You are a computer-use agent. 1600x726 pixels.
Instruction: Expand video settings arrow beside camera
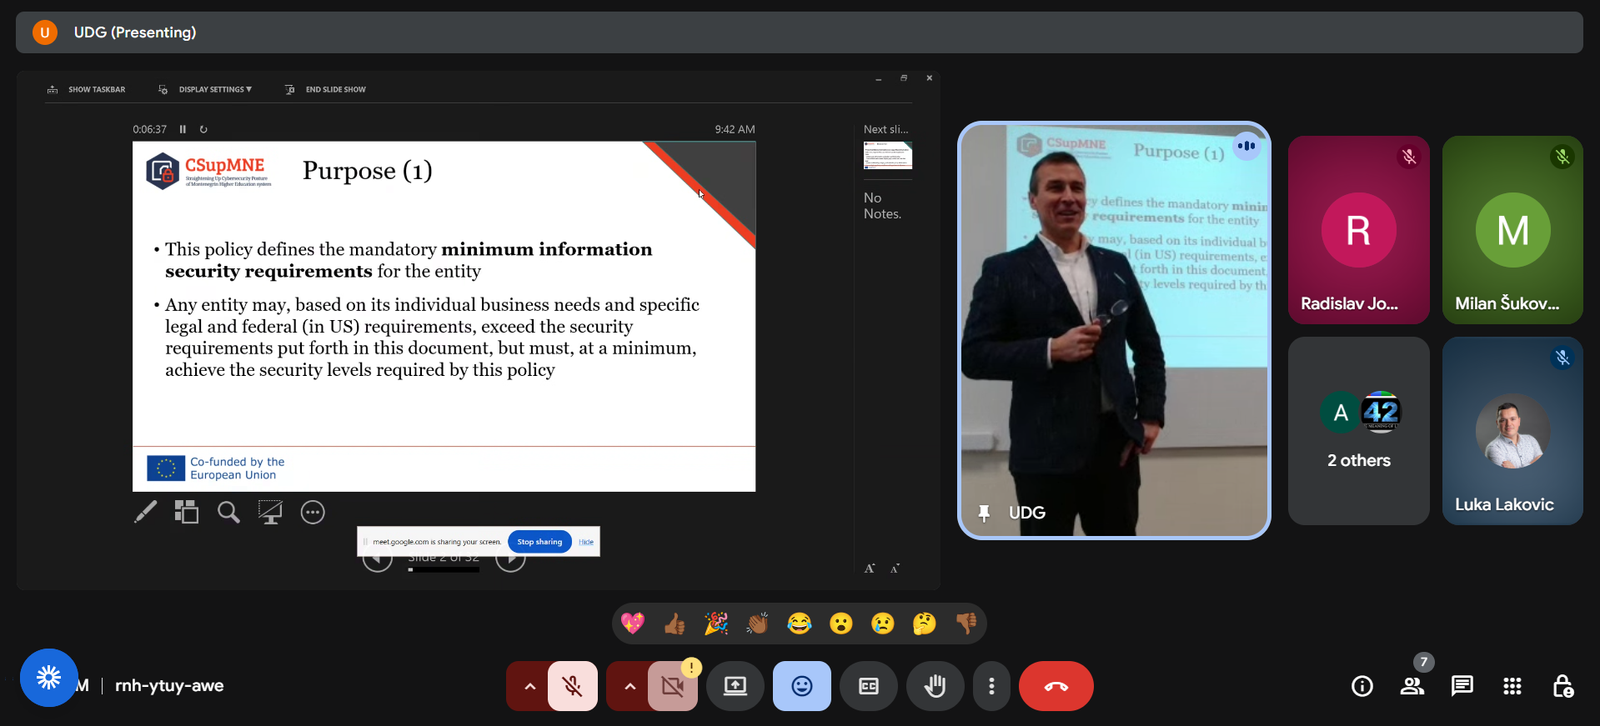(629, 686)
